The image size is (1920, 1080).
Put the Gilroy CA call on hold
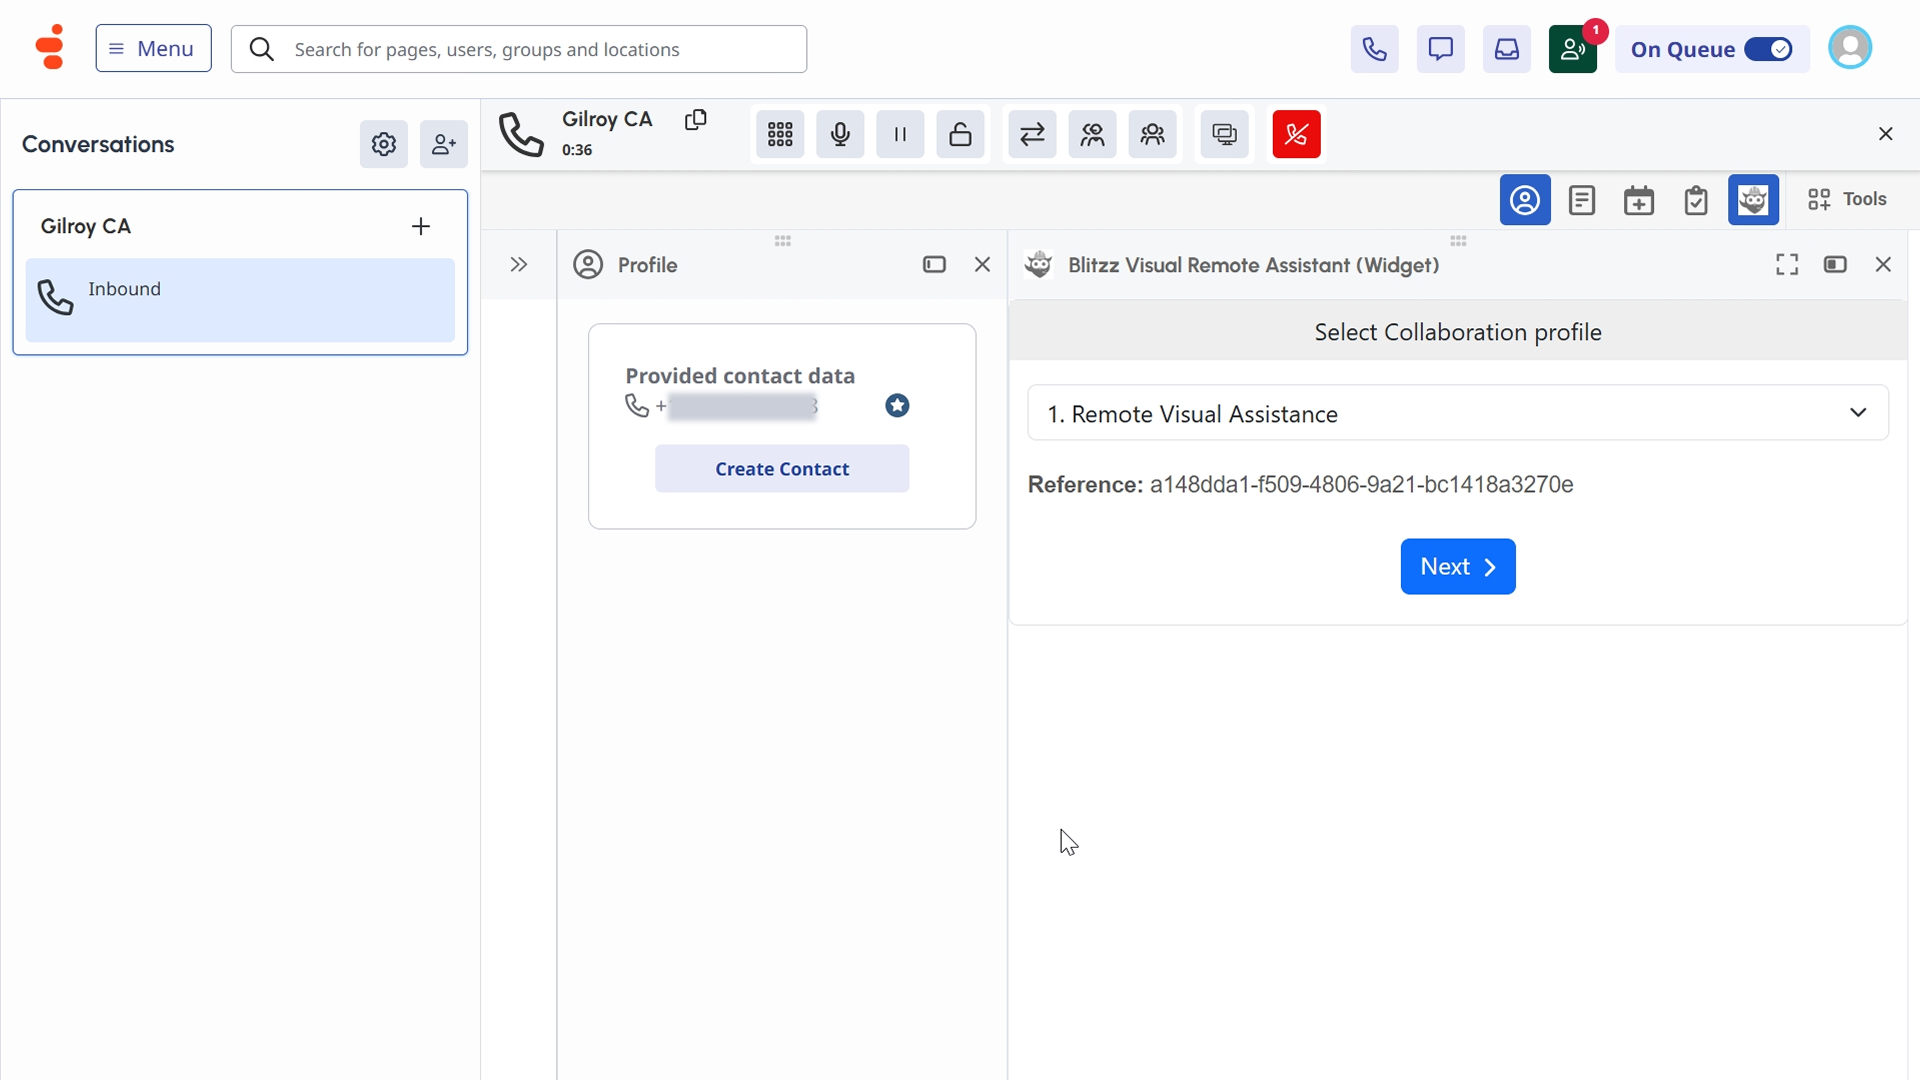pos(900,134)
